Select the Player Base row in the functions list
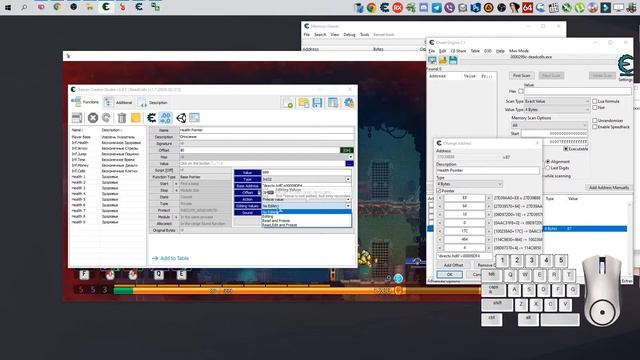 (x=106, y=137)
